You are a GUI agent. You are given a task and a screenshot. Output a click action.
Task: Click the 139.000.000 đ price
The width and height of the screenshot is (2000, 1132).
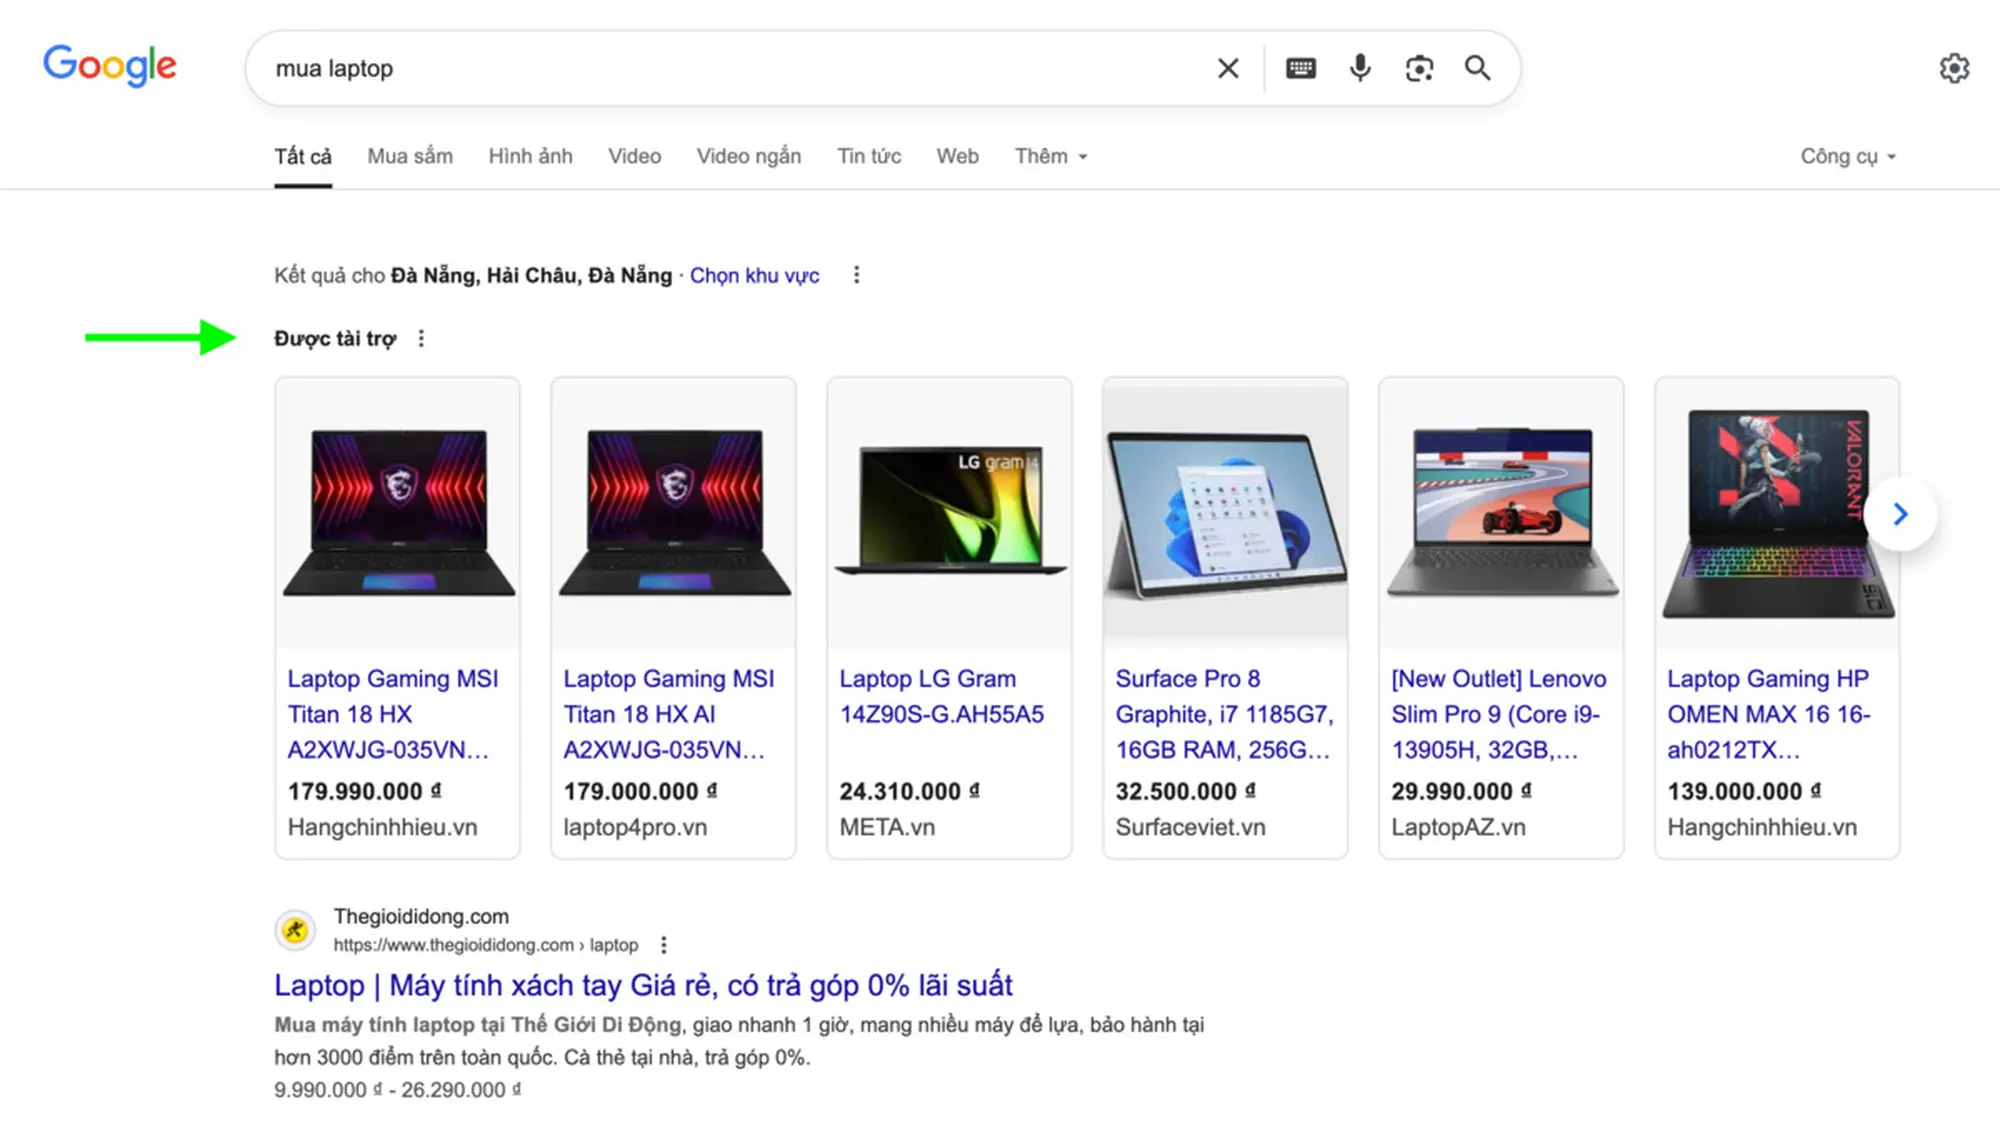tap(1744, 791)
